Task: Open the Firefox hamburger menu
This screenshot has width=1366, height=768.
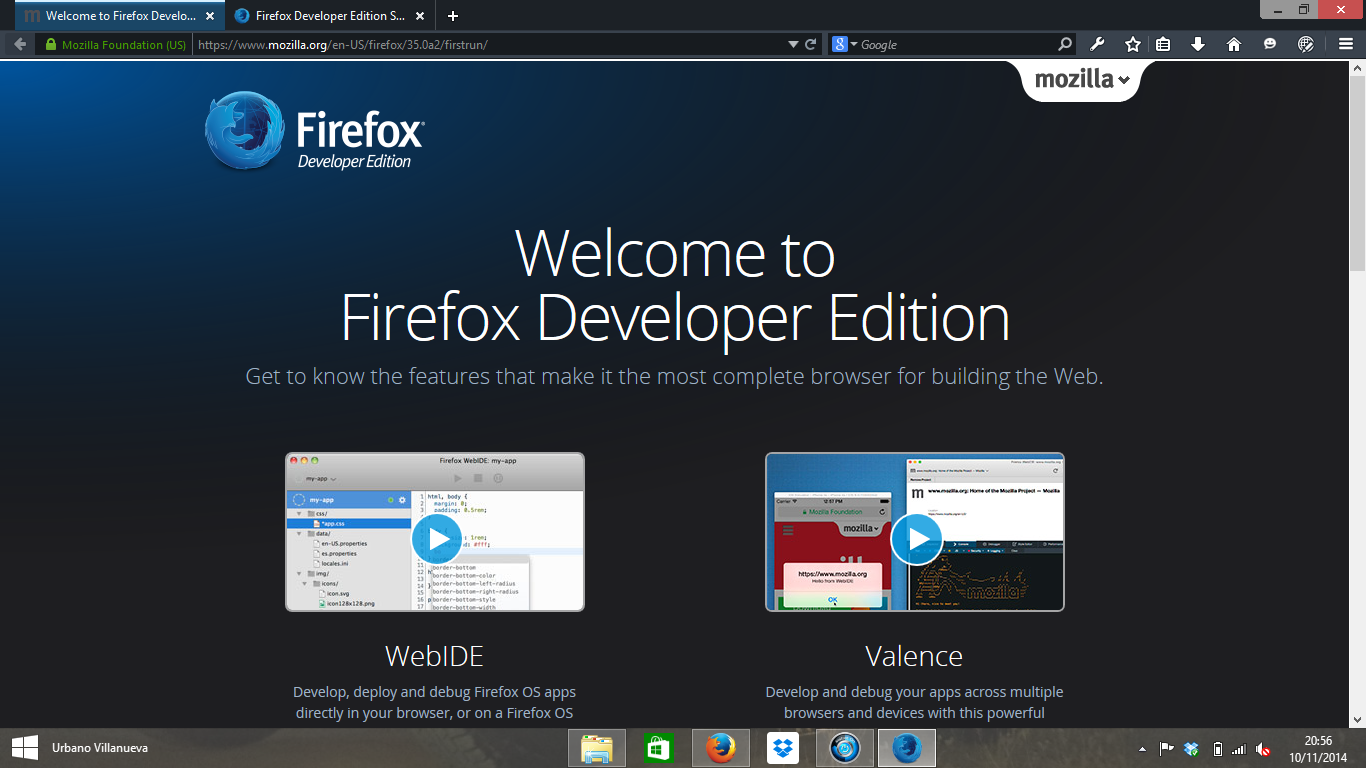Action: tap(1346, 44)
